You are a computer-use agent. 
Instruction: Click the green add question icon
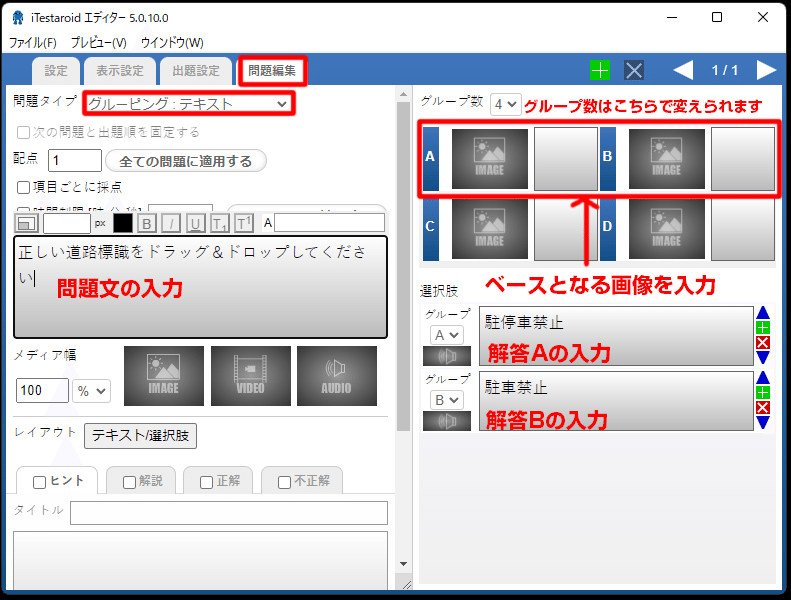600,70
